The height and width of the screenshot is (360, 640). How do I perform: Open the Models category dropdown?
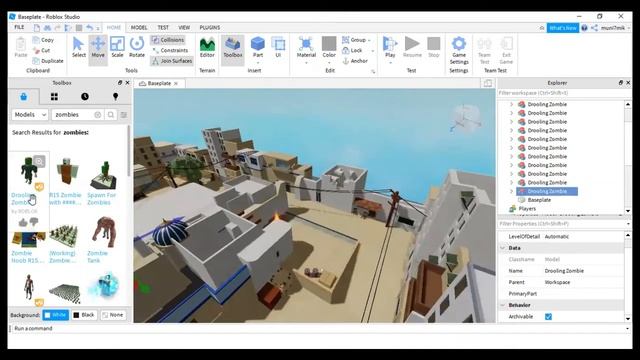pyautogui.click(x=30, y=115)
